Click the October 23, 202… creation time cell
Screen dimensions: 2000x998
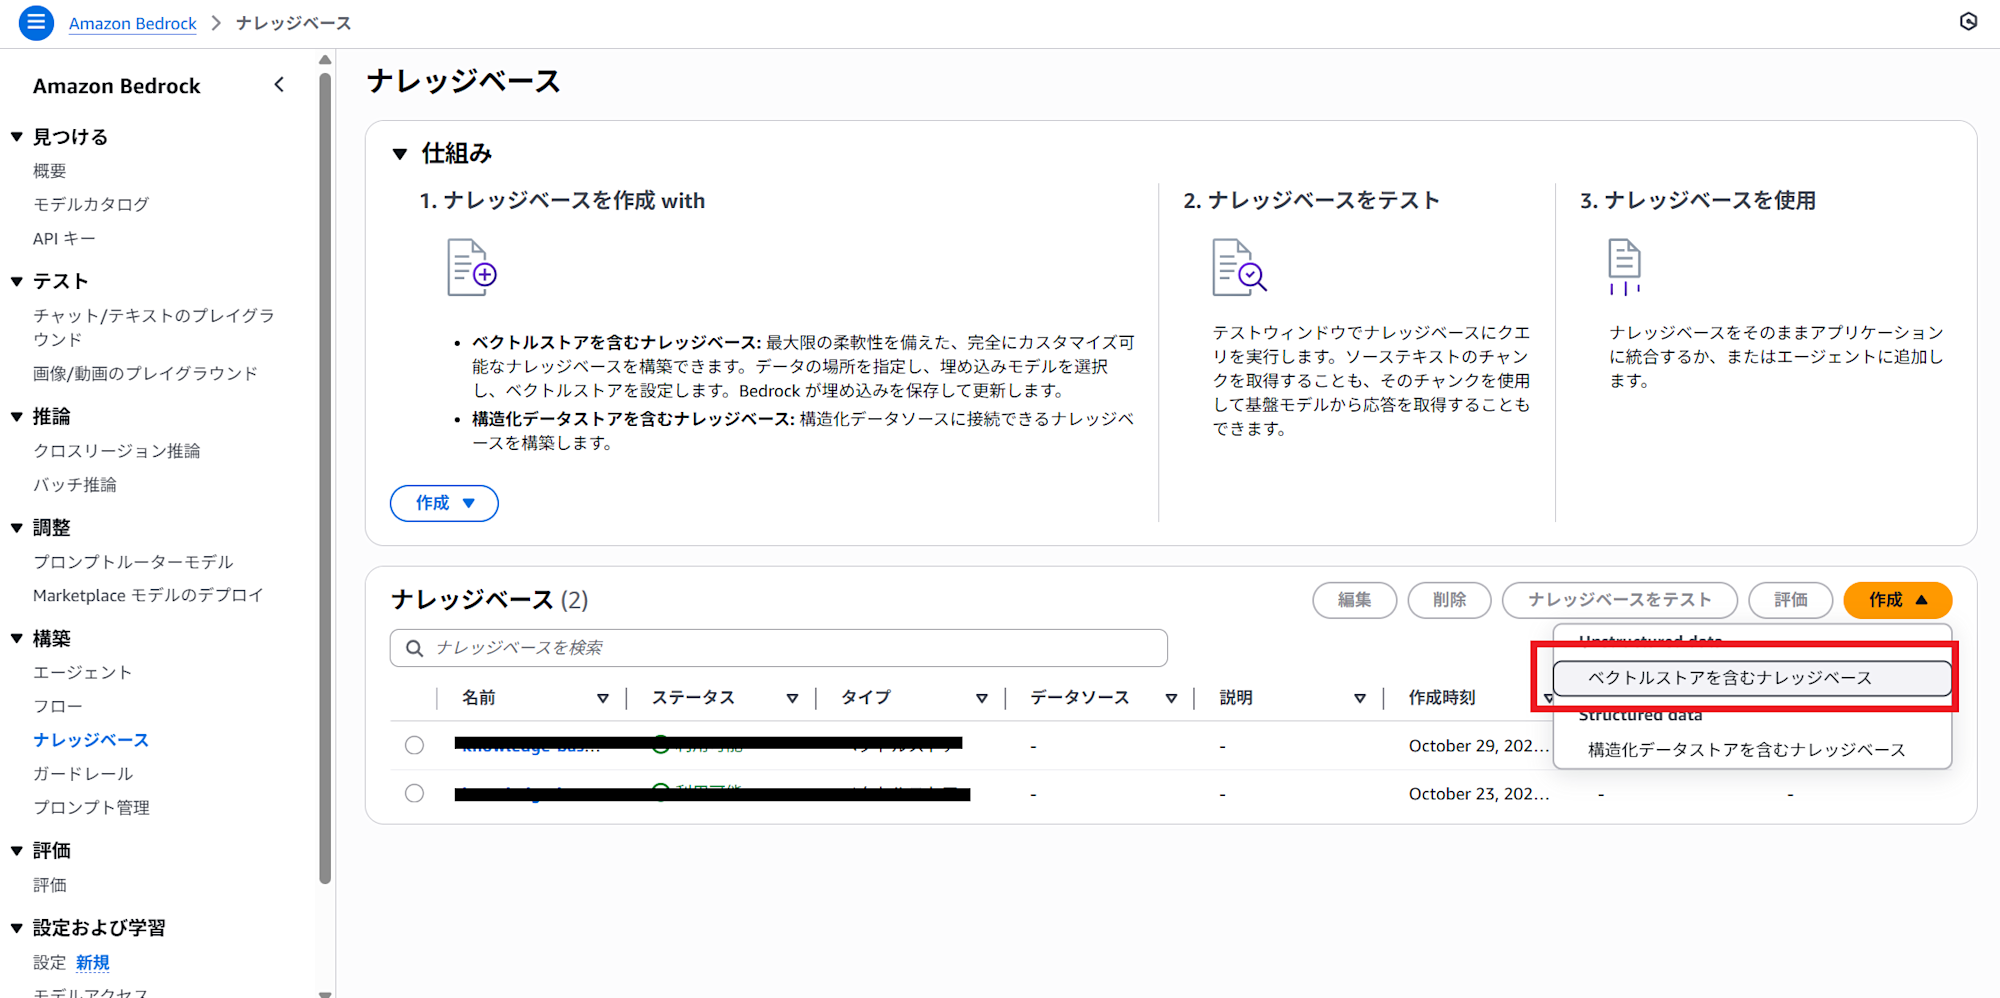click(1479, 794)
